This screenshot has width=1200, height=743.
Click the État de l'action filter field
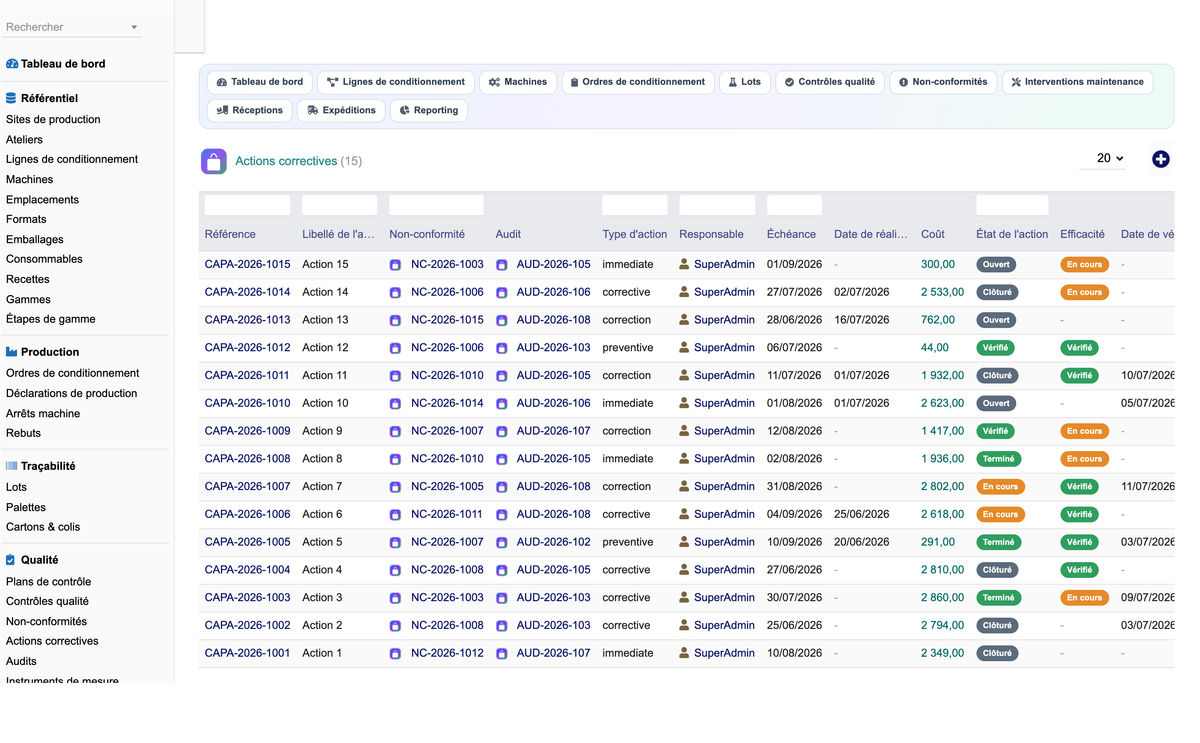point(1012,205)
